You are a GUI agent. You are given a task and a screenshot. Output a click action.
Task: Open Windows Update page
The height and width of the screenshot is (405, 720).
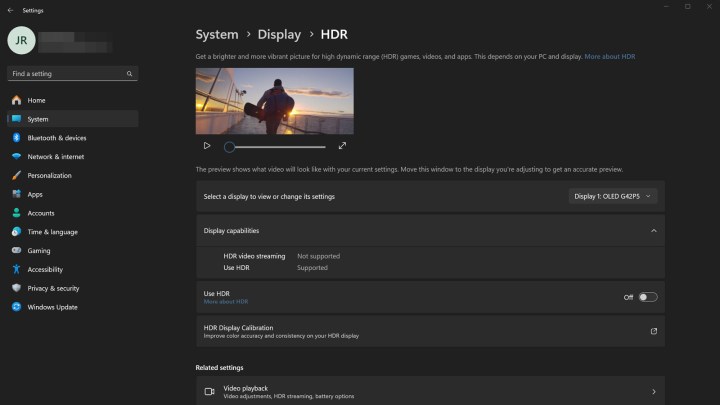(73, 307)
